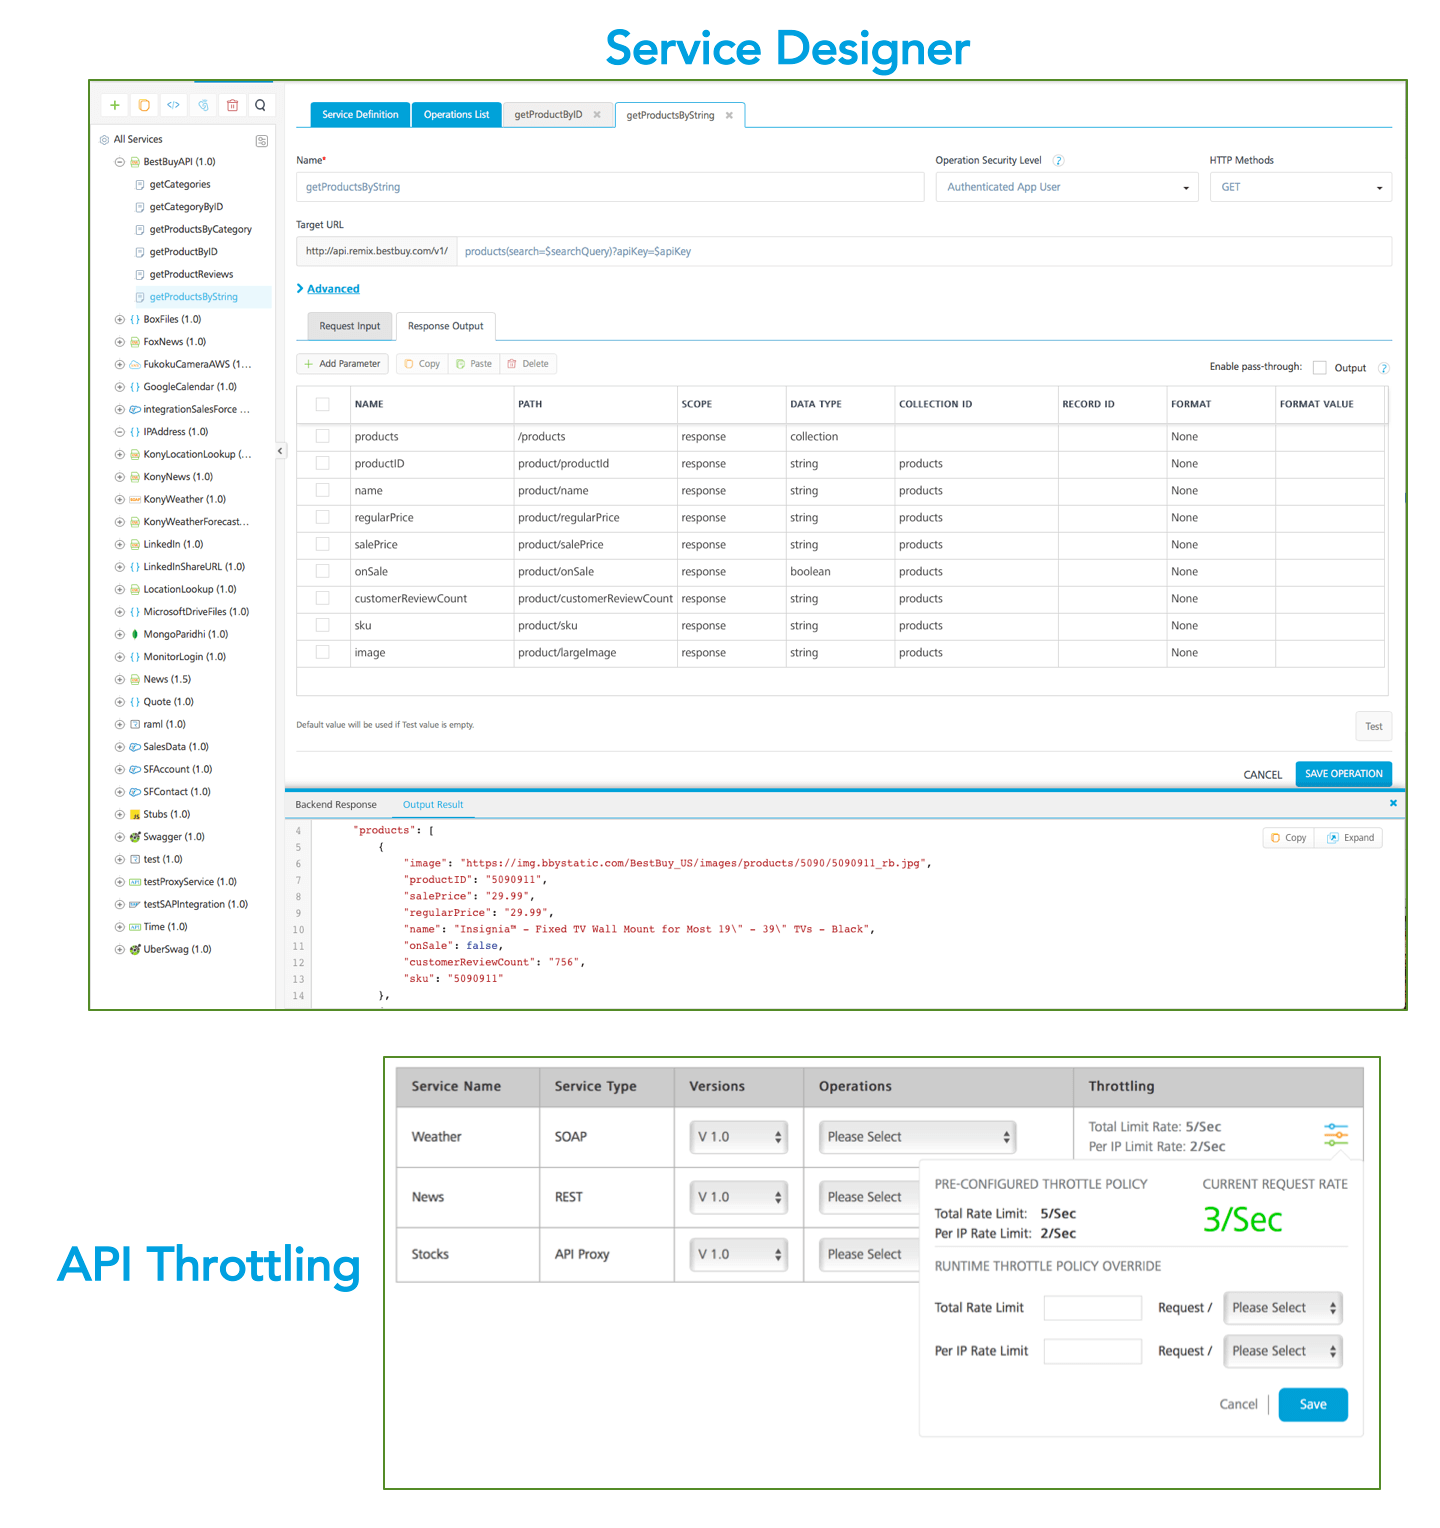Check the products row checkbox
The width and height of the screenshot is (1440, 1528).
tap(322, 436)
